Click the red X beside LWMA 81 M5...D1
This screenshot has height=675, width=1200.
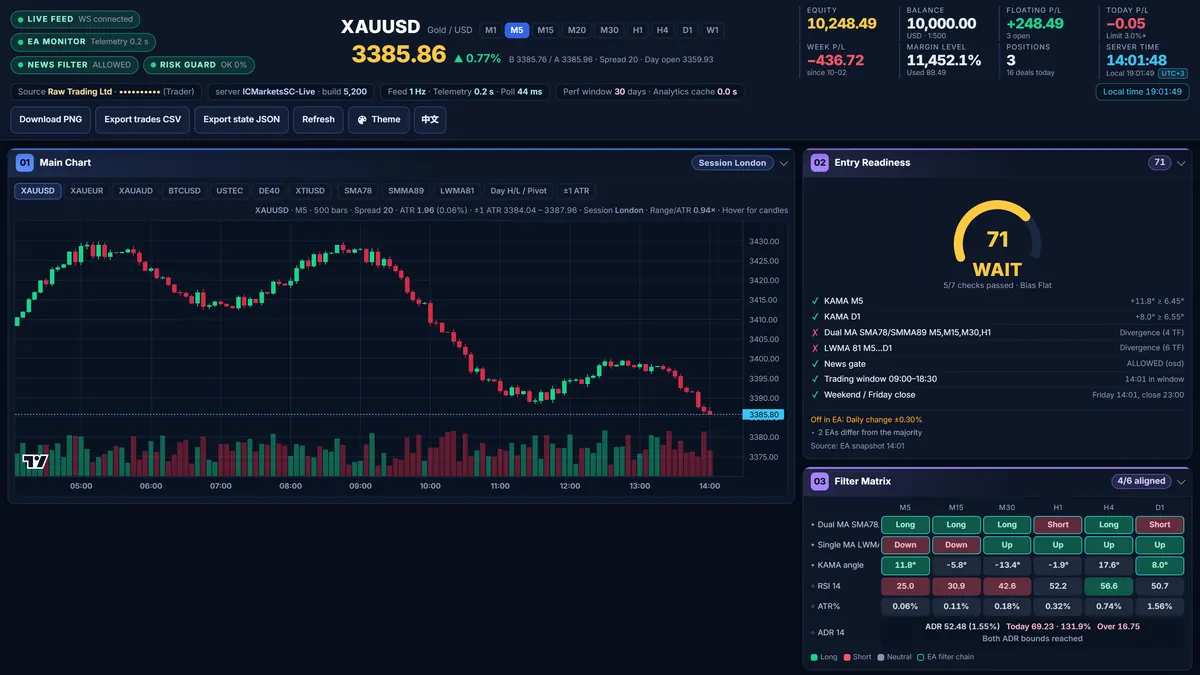815,348
